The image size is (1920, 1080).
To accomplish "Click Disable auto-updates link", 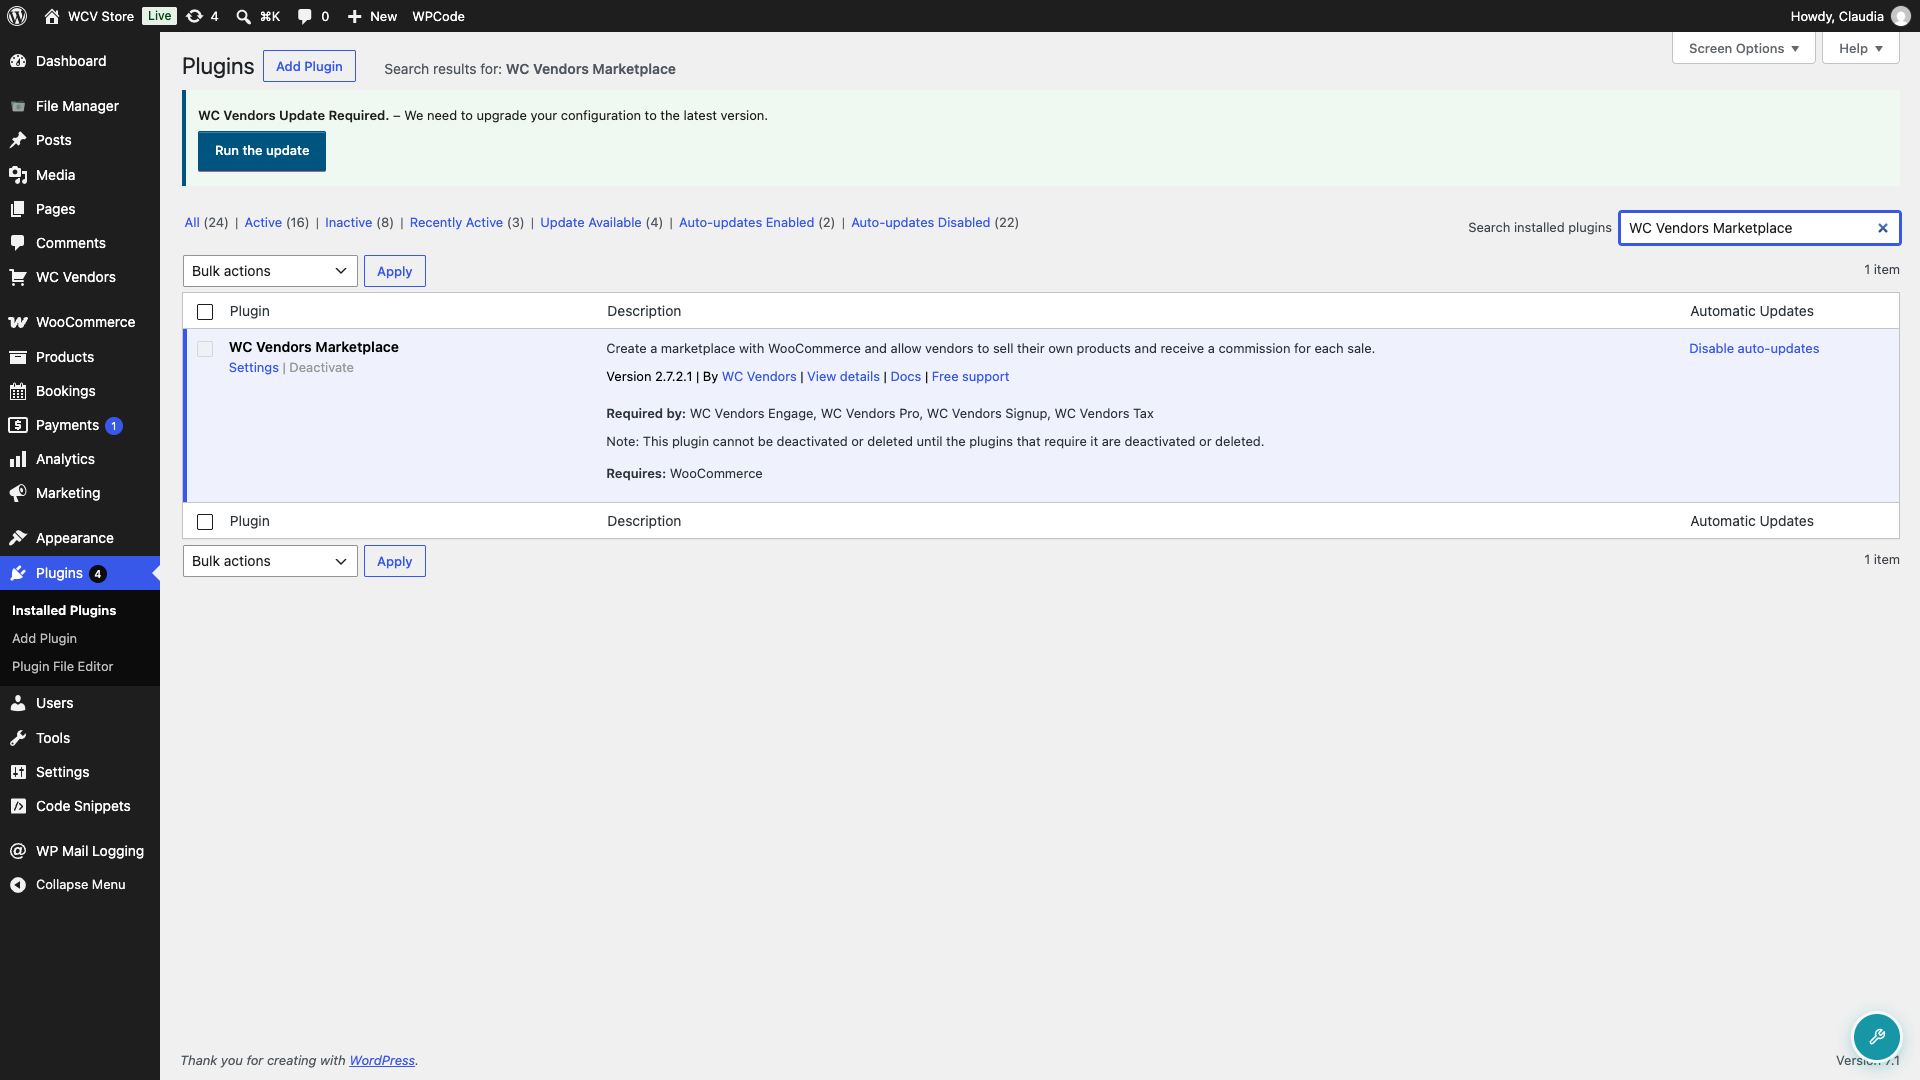I will pos(1754,348).
